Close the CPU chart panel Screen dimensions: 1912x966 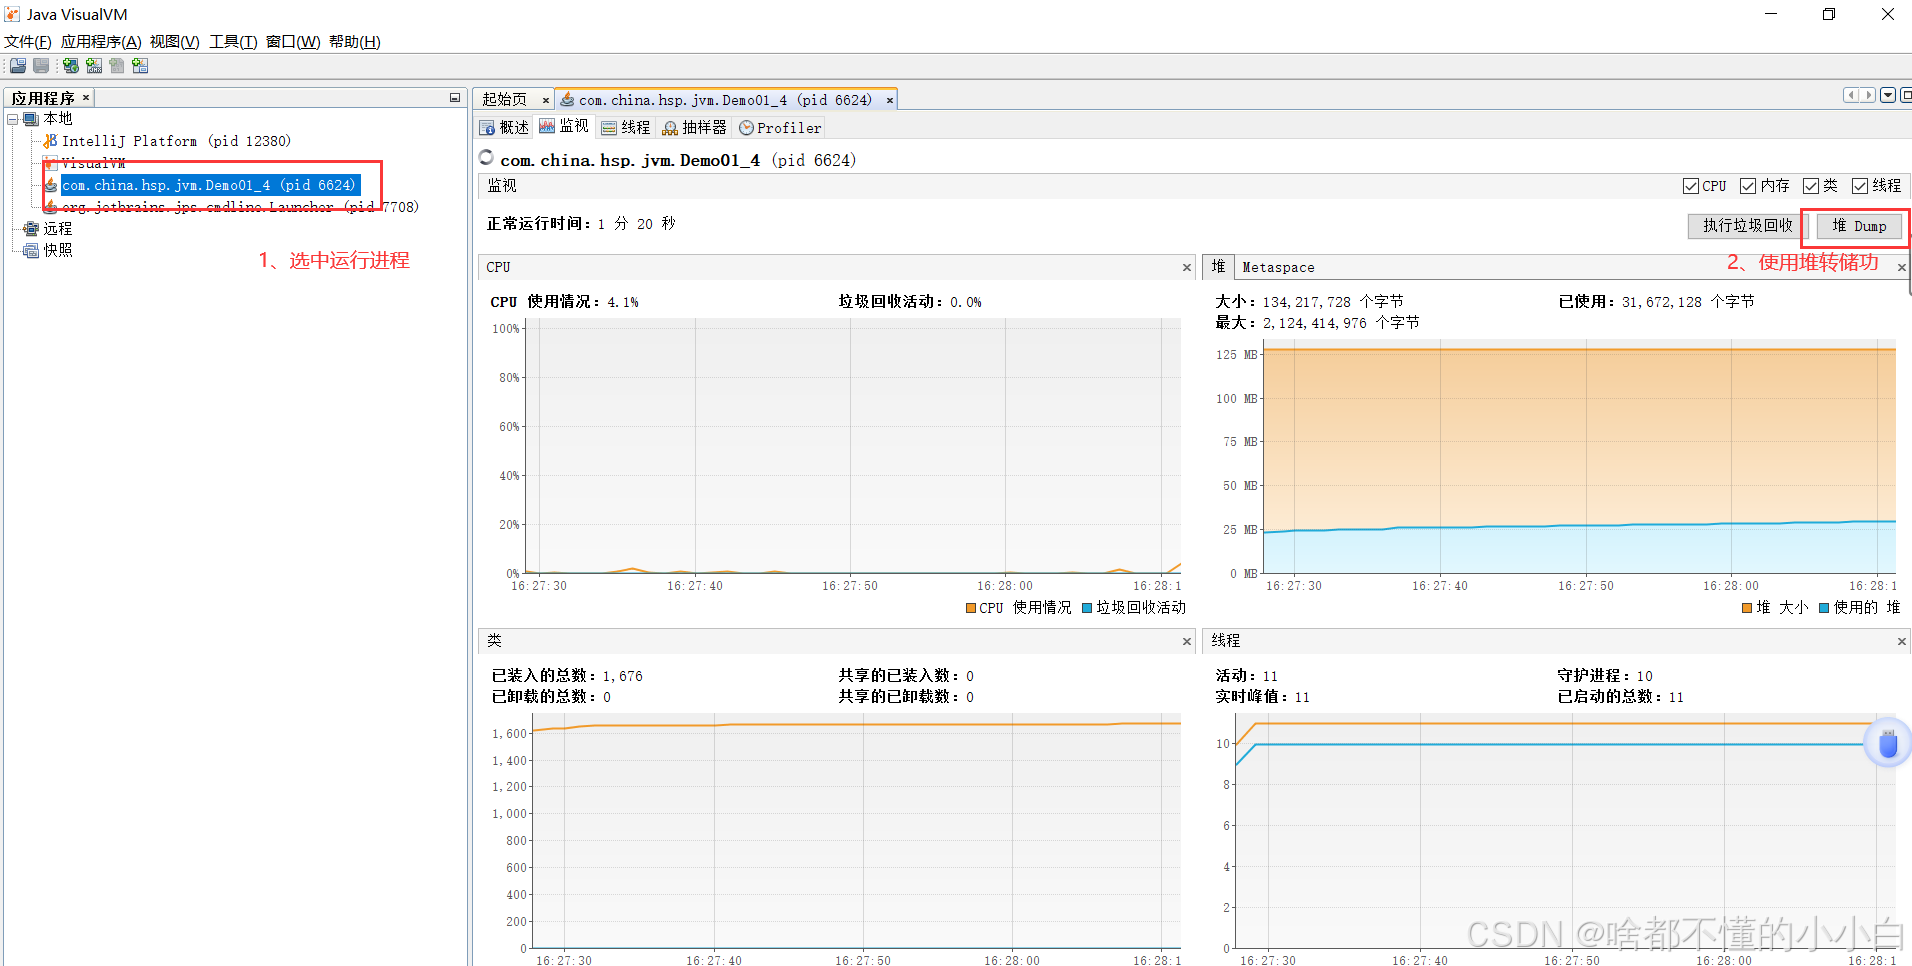tap(1187, 268)
